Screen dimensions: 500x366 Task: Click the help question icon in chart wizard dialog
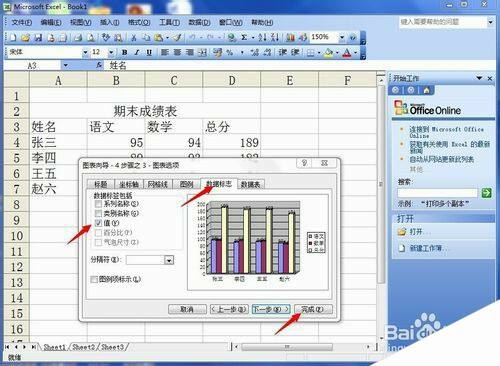pos(304,163)
